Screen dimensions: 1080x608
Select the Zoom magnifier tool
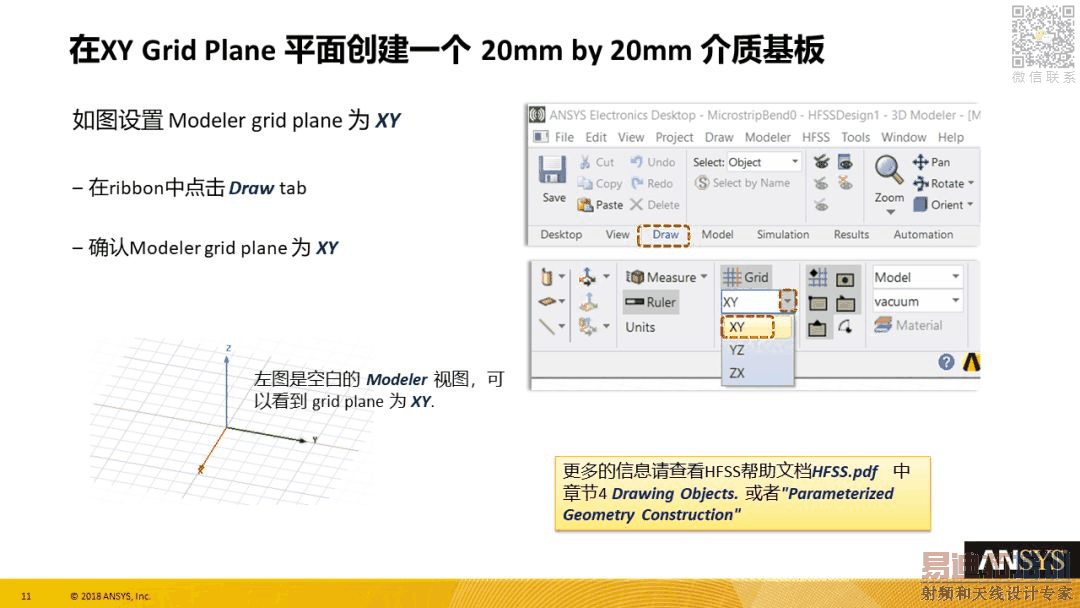888,170
